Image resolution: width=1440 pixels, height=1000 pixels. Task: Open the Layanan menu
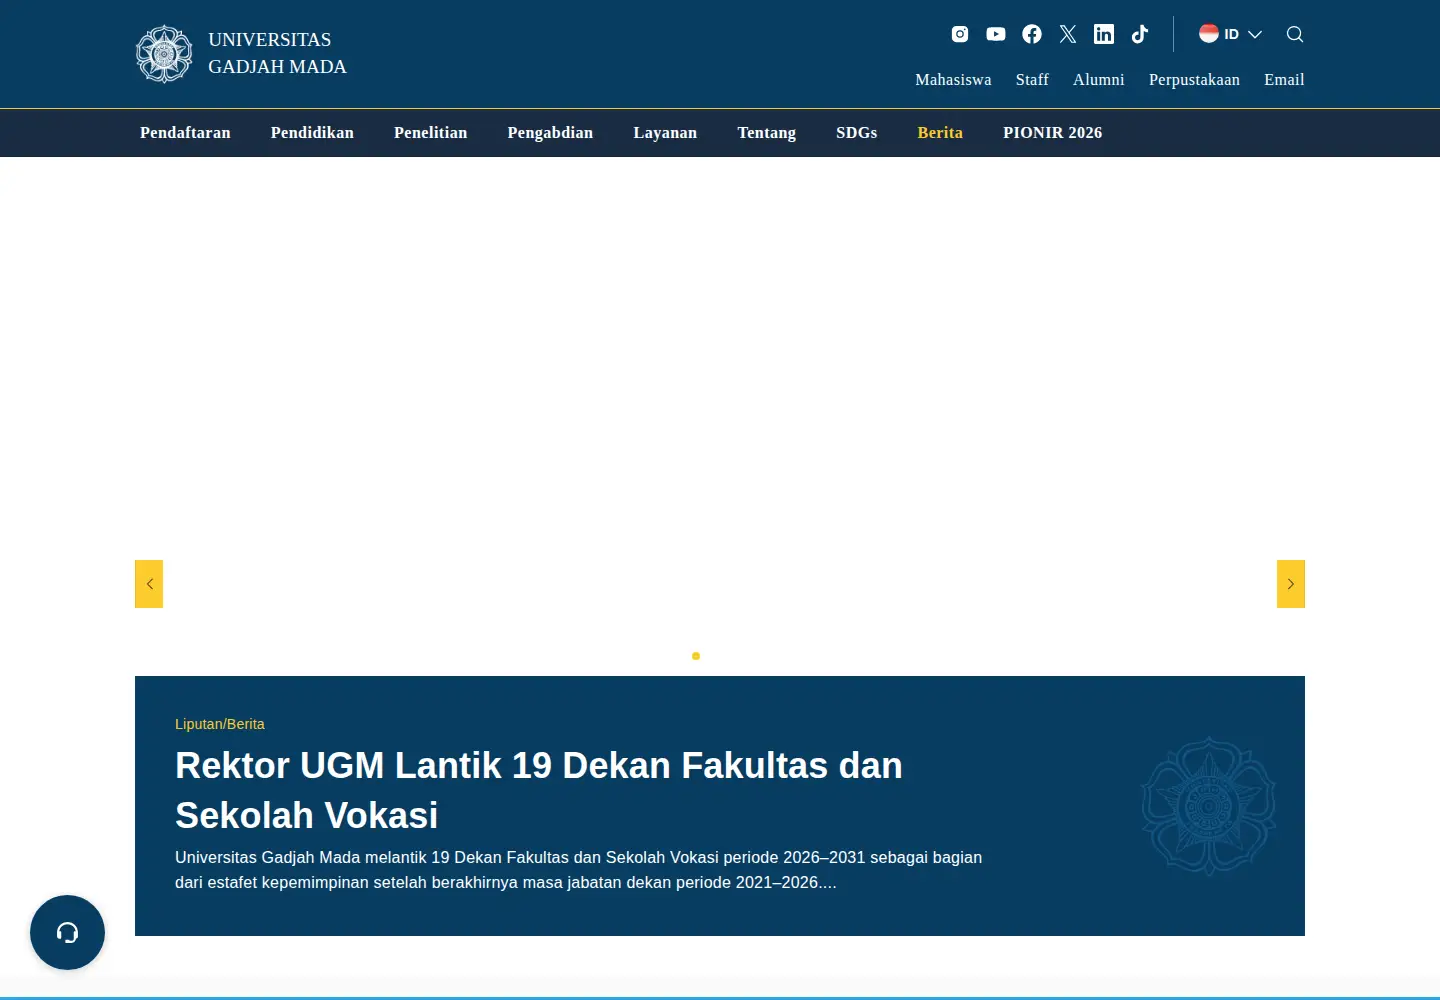coord(665,133)
